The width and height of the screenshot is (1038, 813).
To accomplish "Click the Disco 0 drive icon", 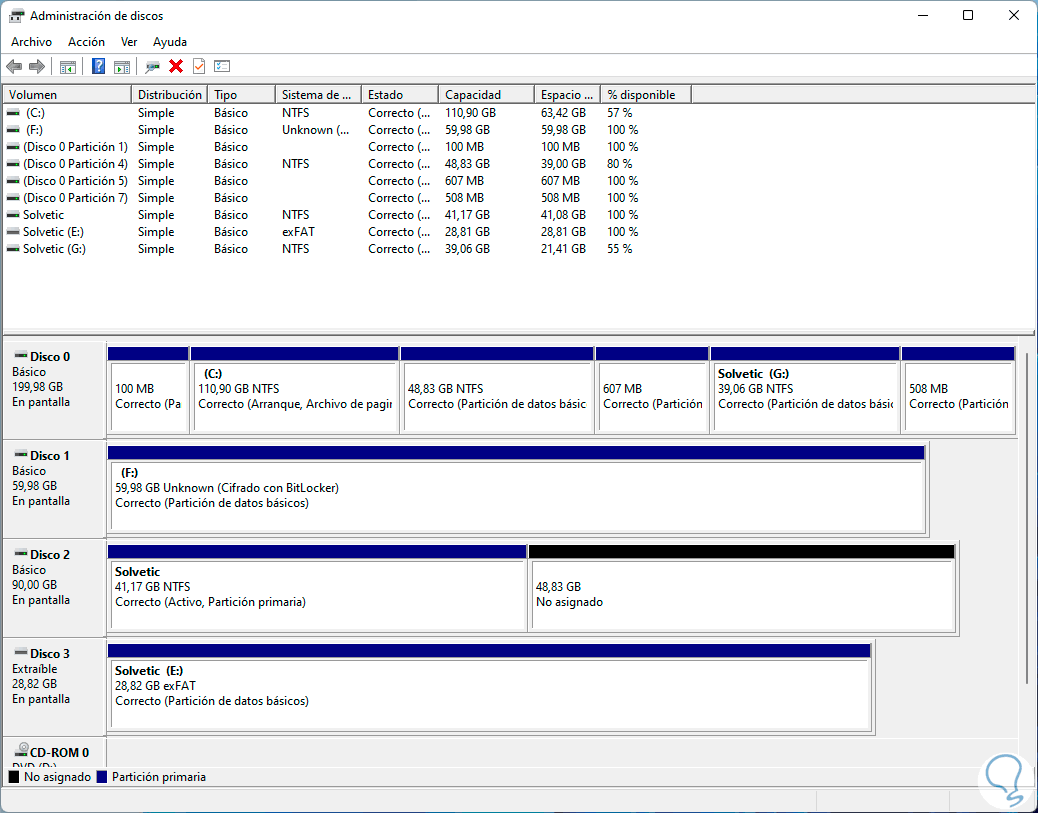I will (21, 356).
